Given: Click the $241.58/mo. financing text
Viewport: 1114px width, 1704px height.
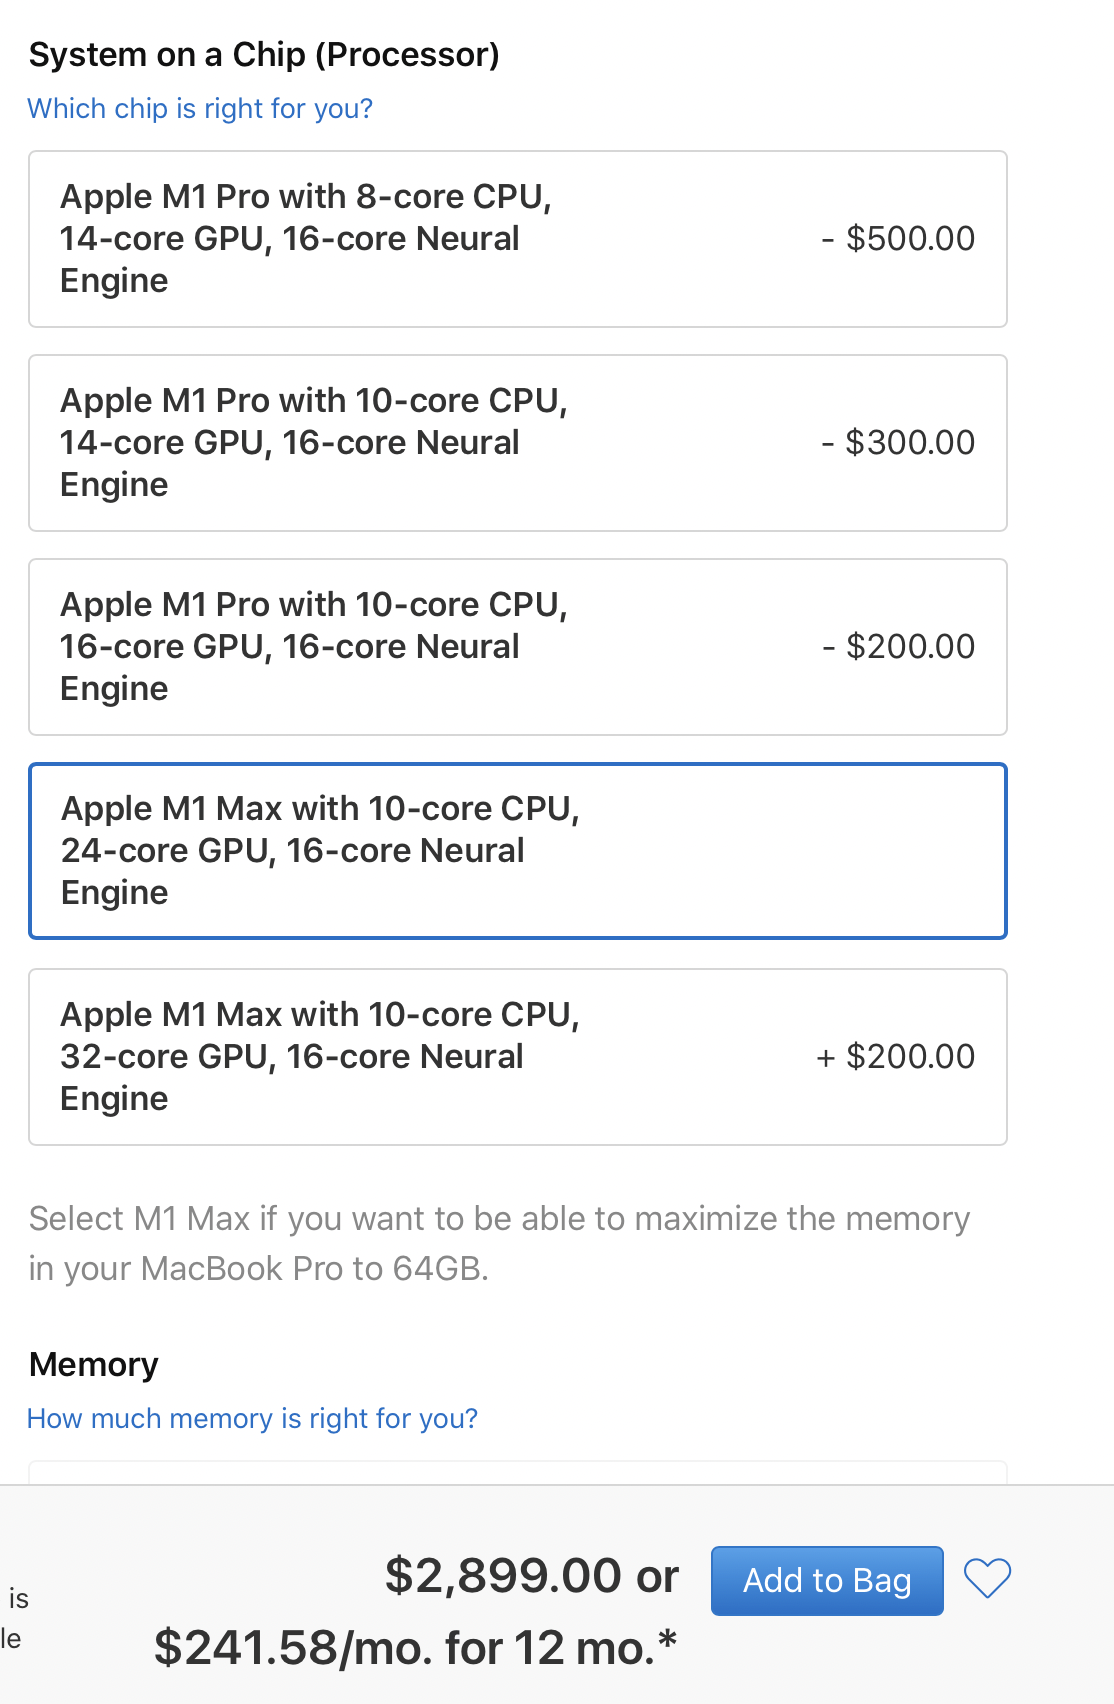Looking at the screenshot, I should pos(400,1648).
